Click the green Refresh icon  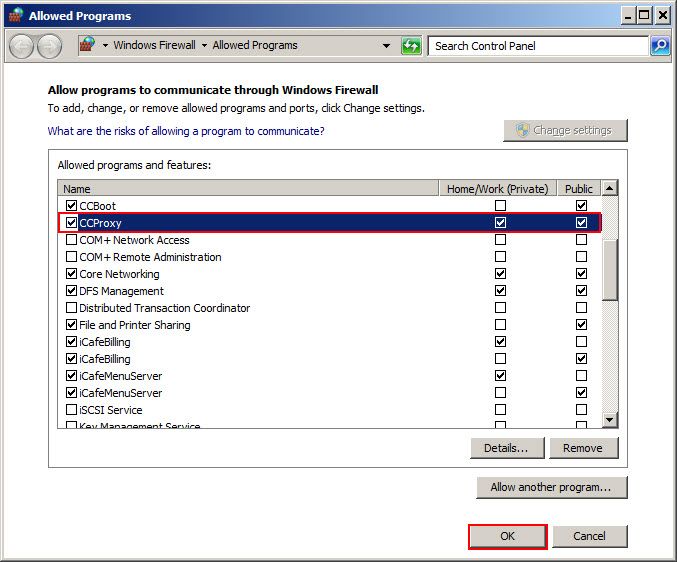[x=411, y=45]
